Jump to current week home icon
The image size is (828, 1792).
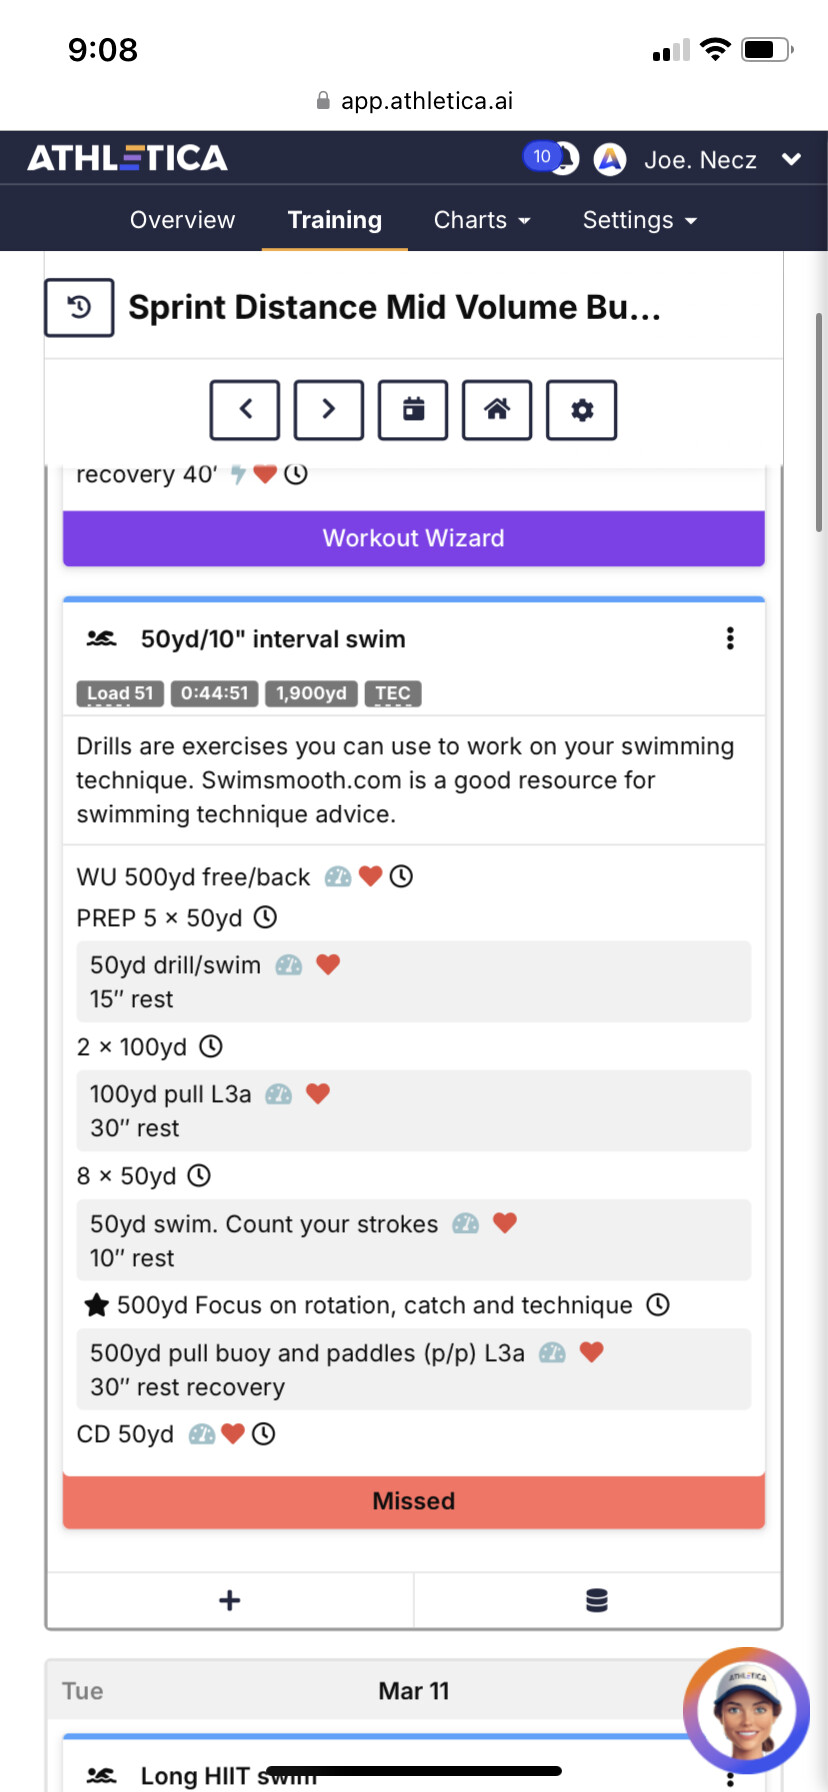pos(497,410)
